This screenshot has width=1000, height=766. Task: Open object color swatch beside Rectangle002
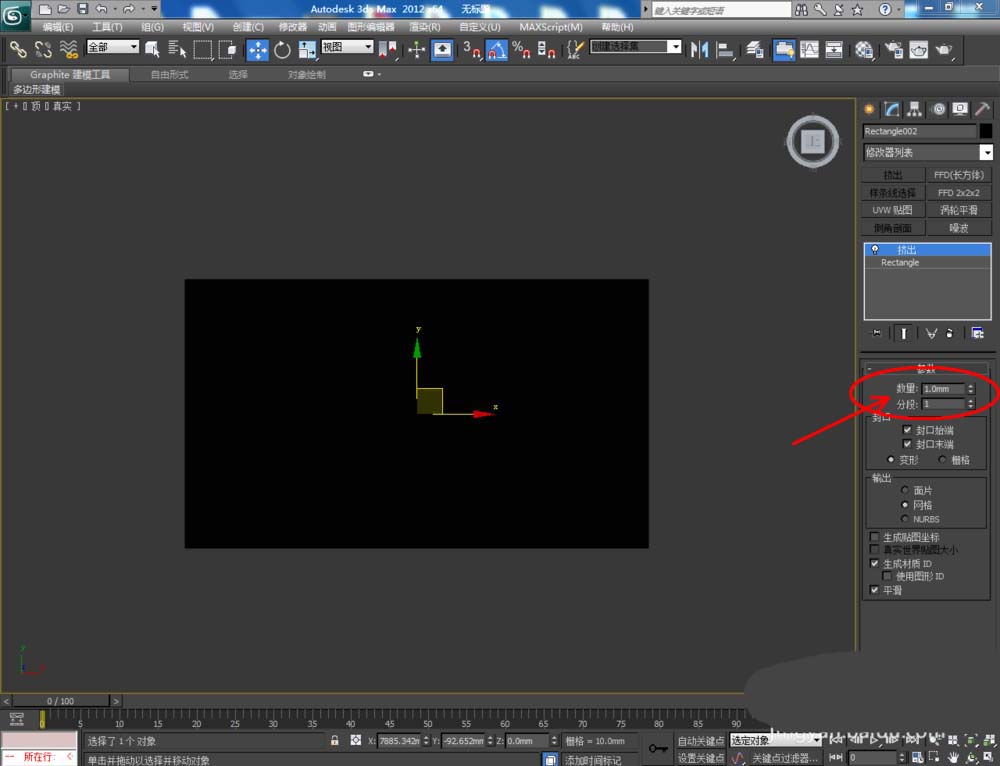[986, 131]
